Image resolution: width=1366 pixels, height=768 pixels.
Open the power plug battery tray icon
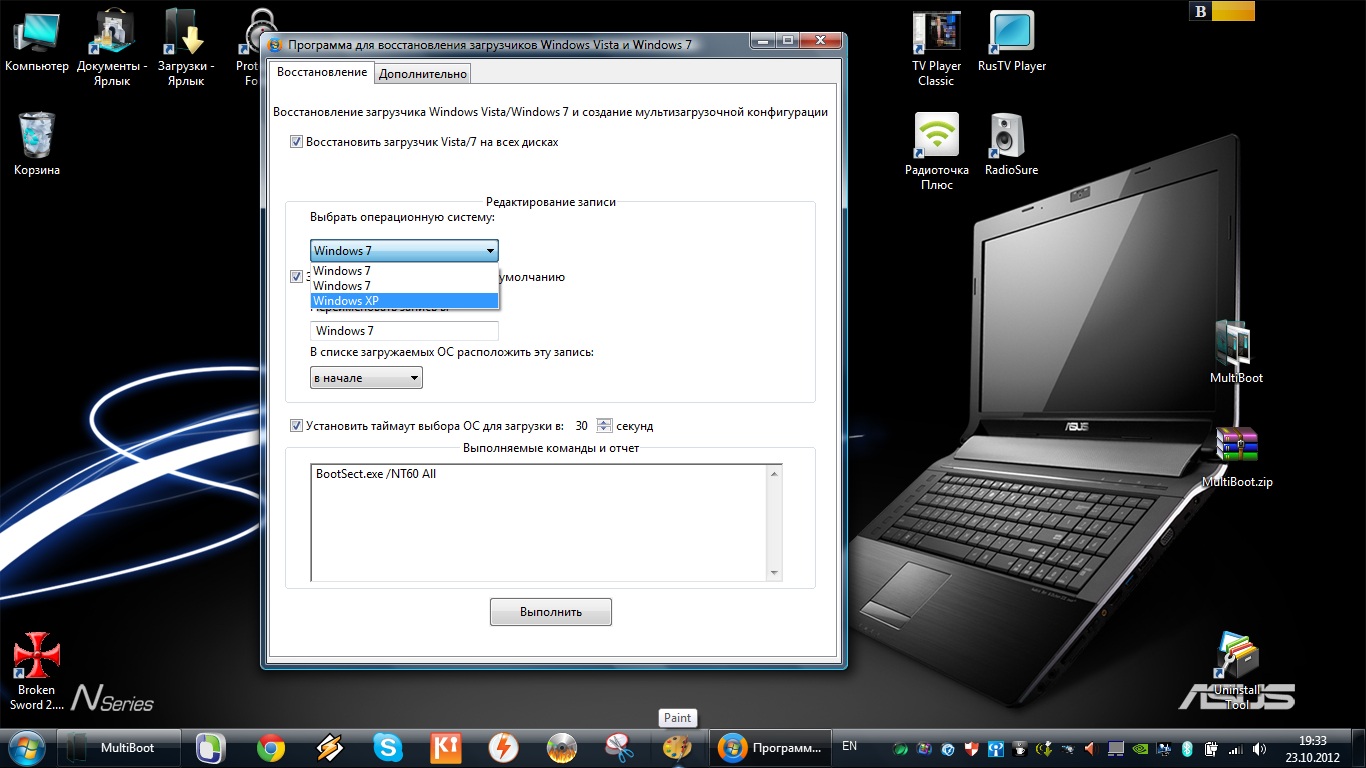pyautogui.click(x=1211, y=748)
